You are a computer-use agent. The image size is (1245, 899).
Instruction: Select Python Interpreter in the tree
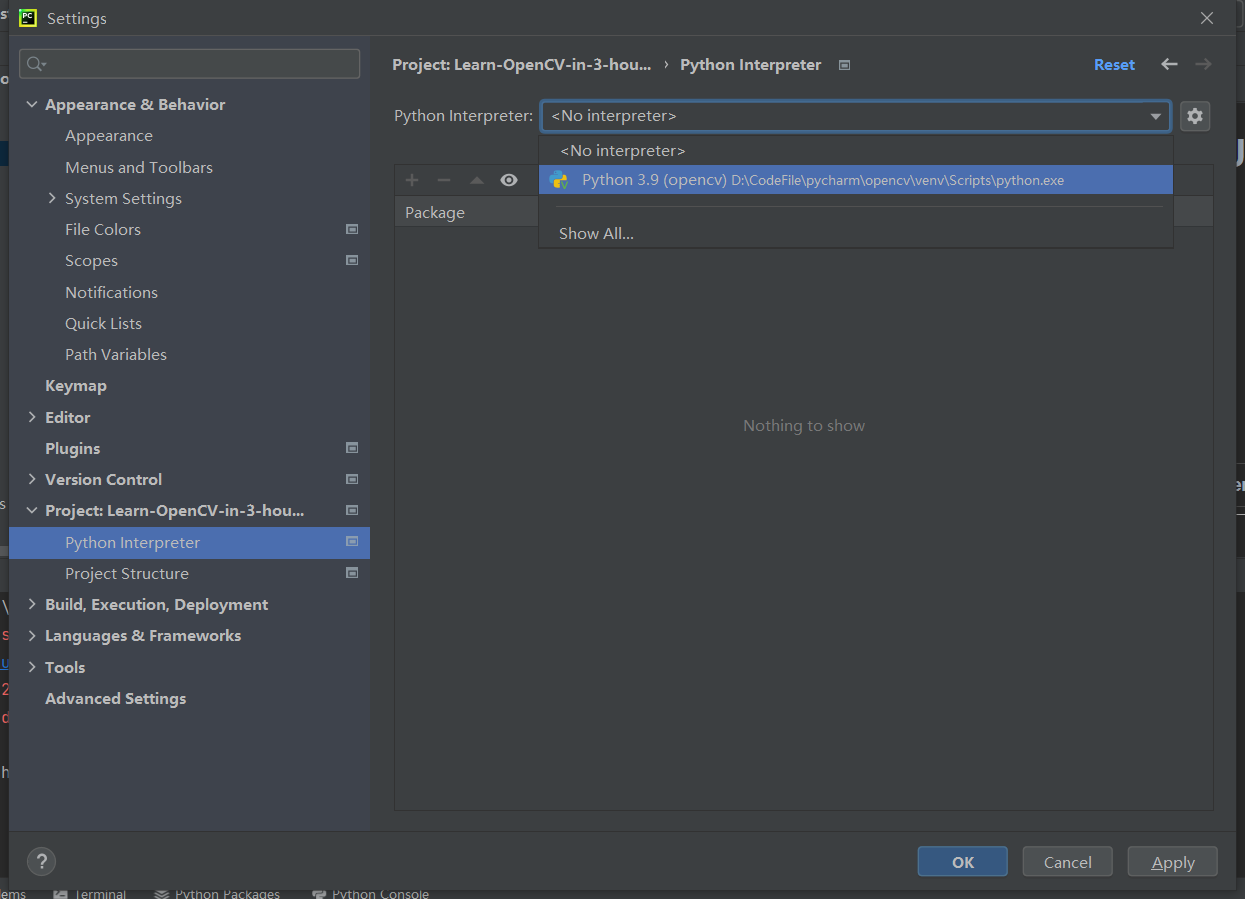coord(189,542)
